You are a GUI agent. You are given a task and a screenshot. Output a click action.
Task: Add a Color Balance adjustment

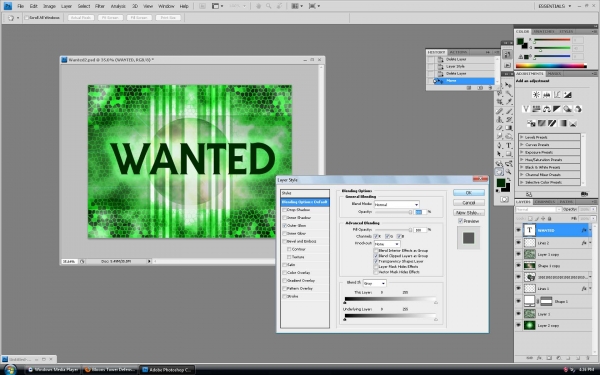[546, 109]
